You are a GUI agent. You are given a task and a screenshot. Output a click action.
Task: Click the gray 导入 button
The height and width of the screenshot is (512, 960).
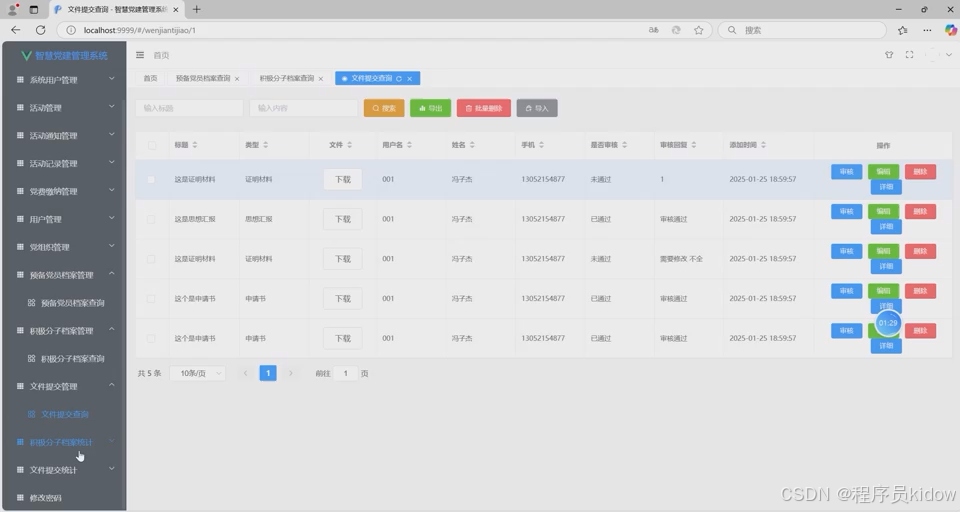click(537, 108)
